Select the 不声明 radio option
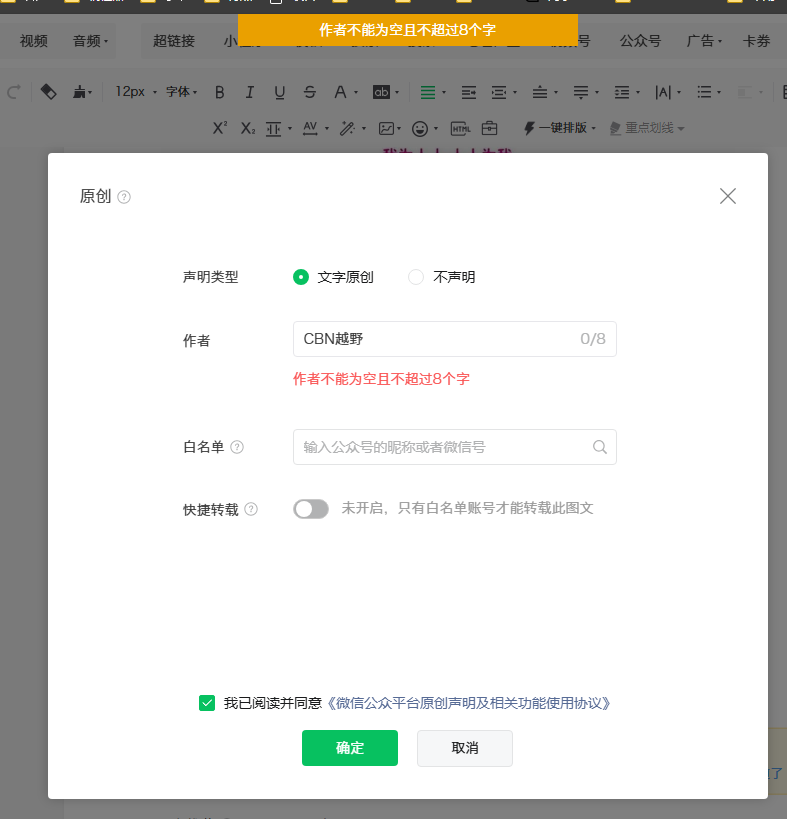Viewport: 787px width, 819px height. point(416,277)
